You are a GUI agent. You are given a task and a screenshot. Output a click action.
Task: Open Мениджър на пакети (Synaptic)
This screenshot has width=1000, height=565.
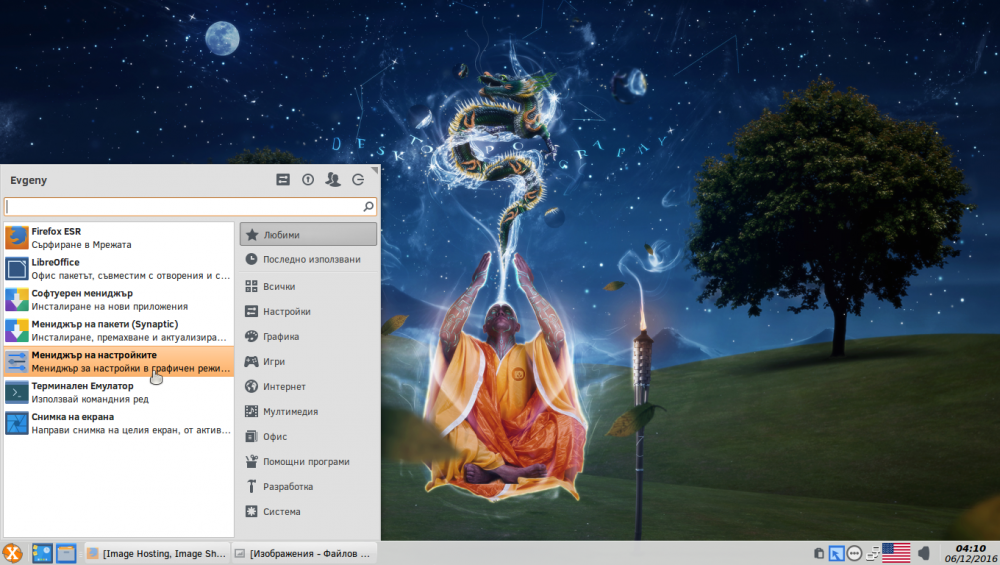(119, 330)
